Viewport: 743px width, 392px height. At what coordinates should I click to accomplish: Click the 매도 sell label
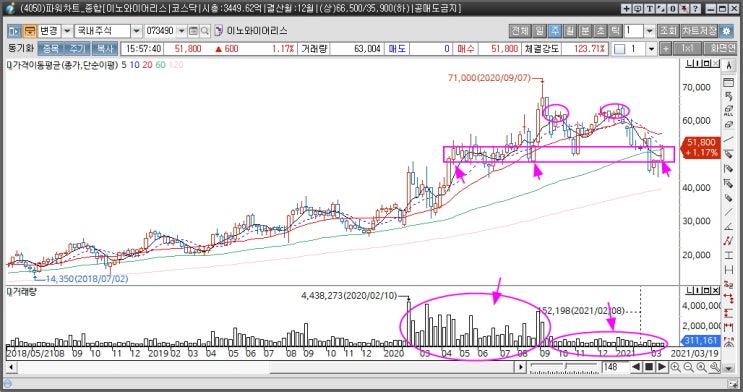click(x=397, y=49)
